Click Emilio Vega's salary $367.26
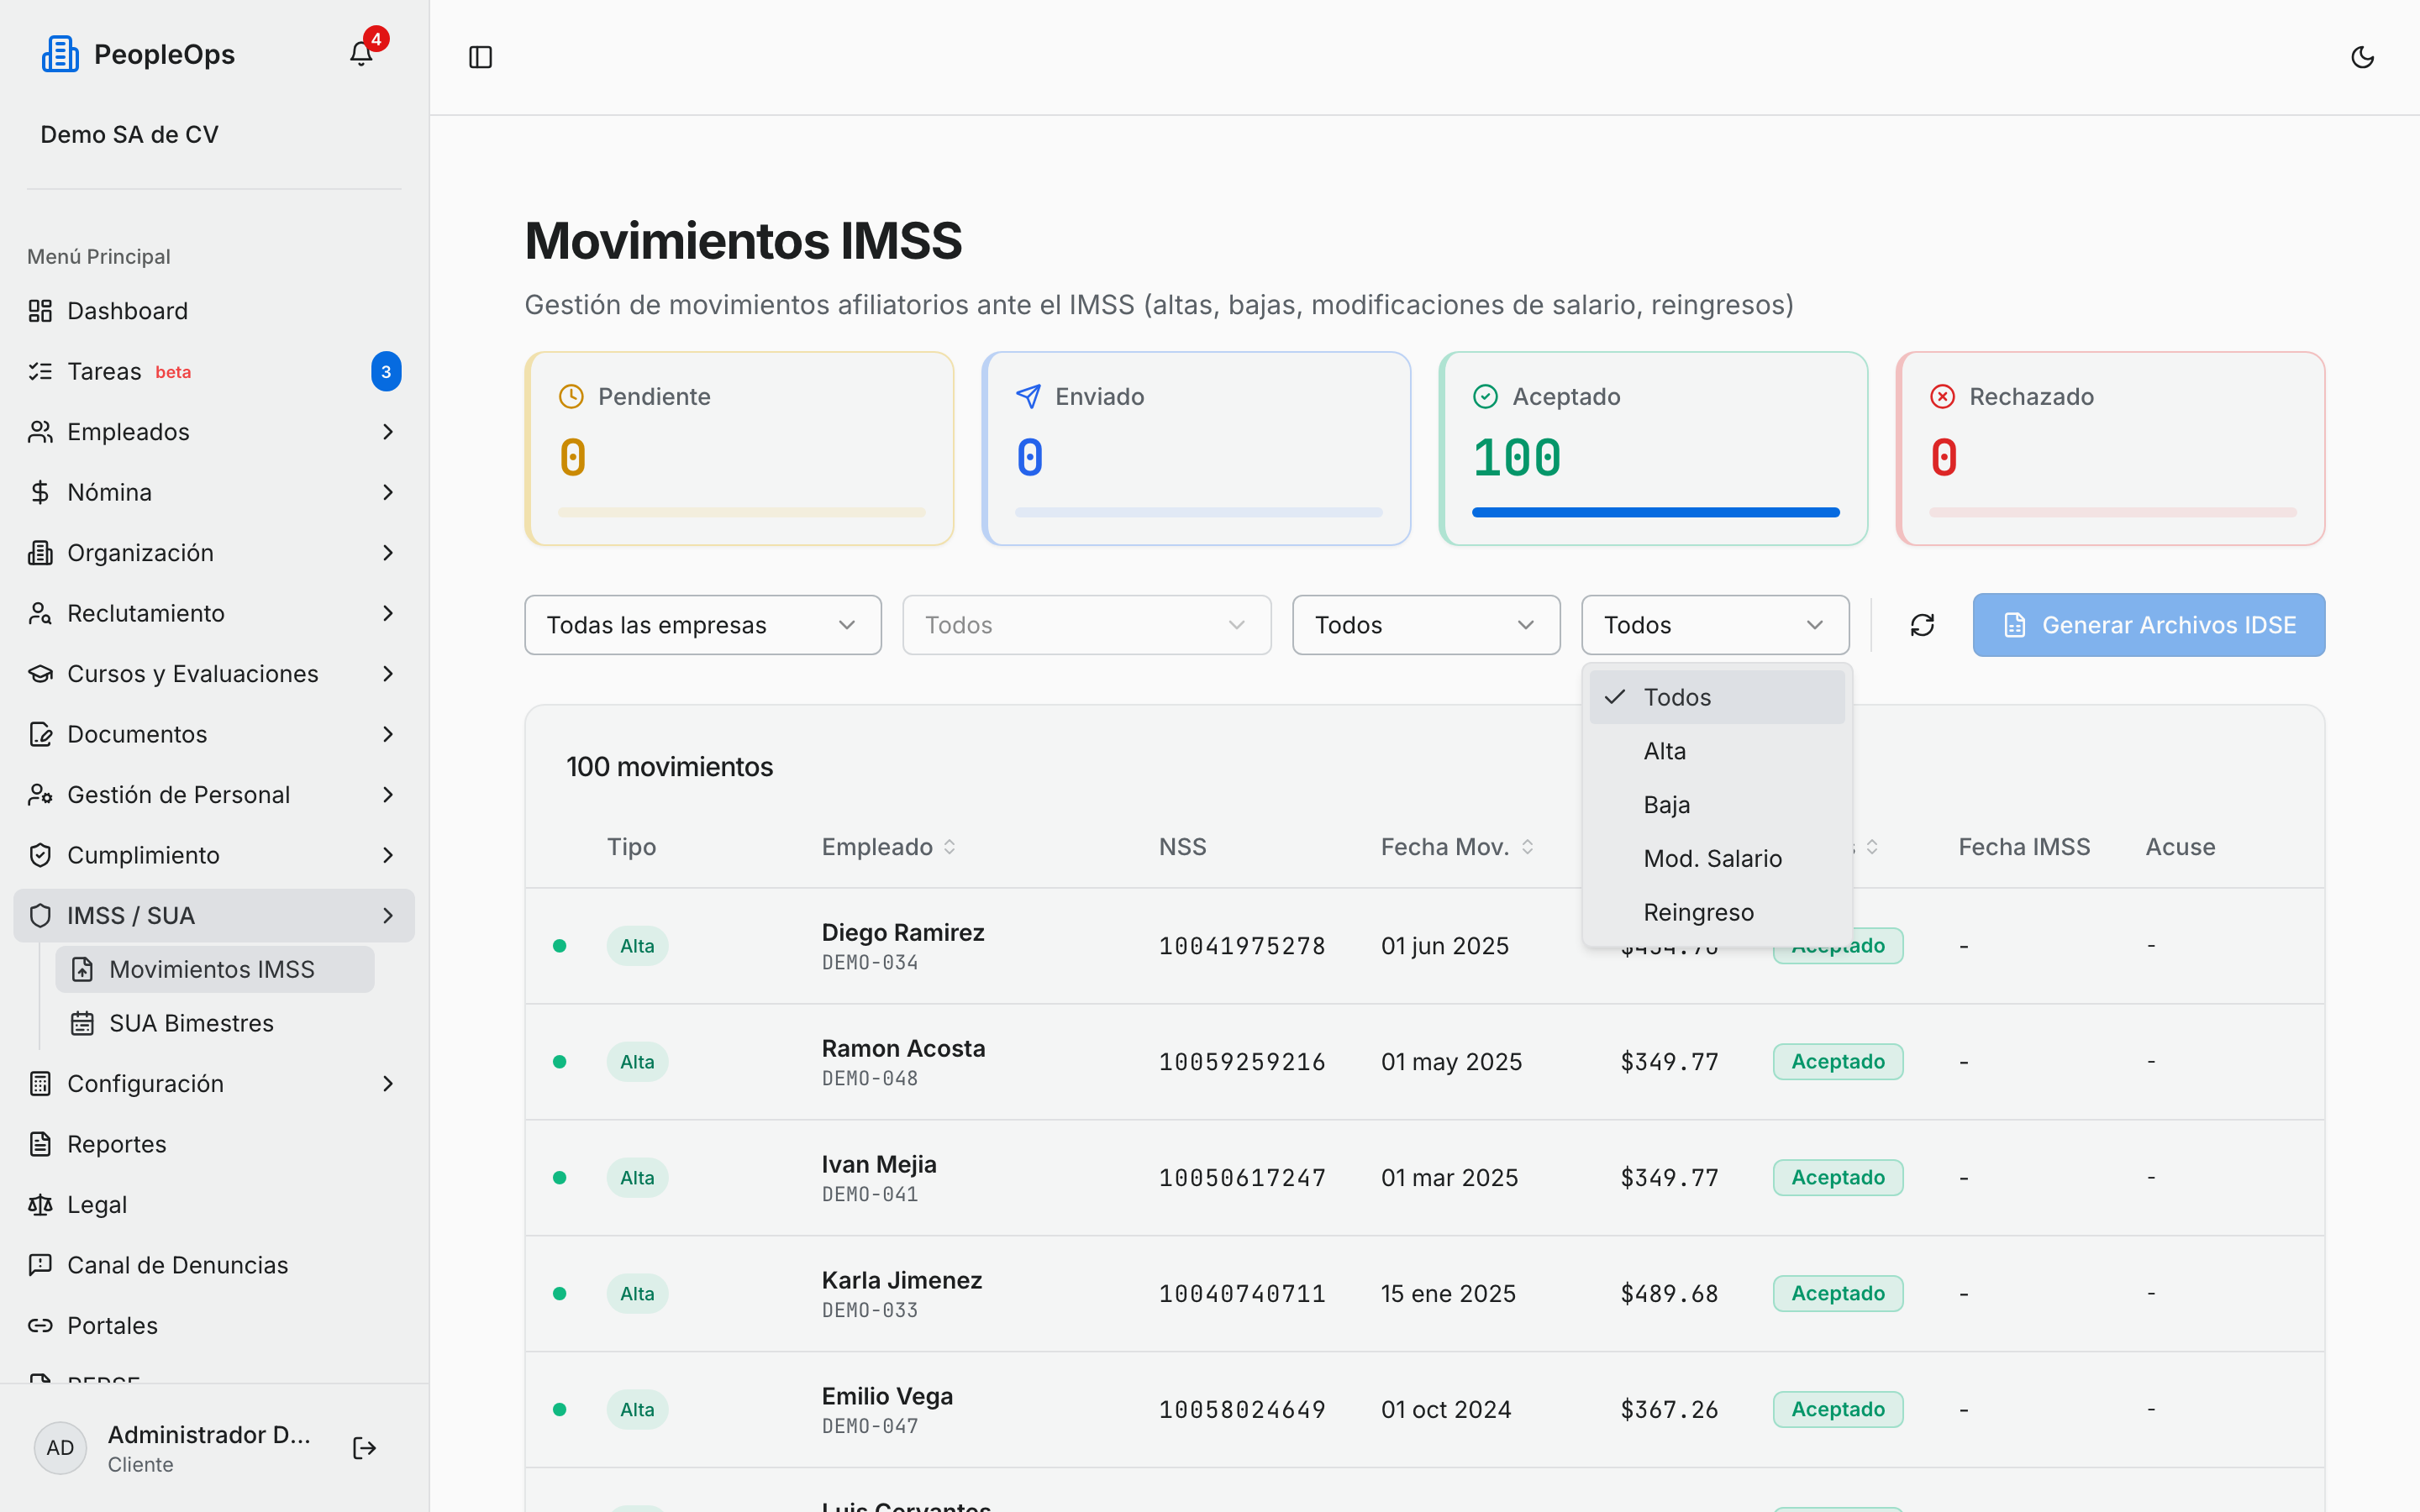This screenshot has height=1512, width=2420. point(1669,1410)
